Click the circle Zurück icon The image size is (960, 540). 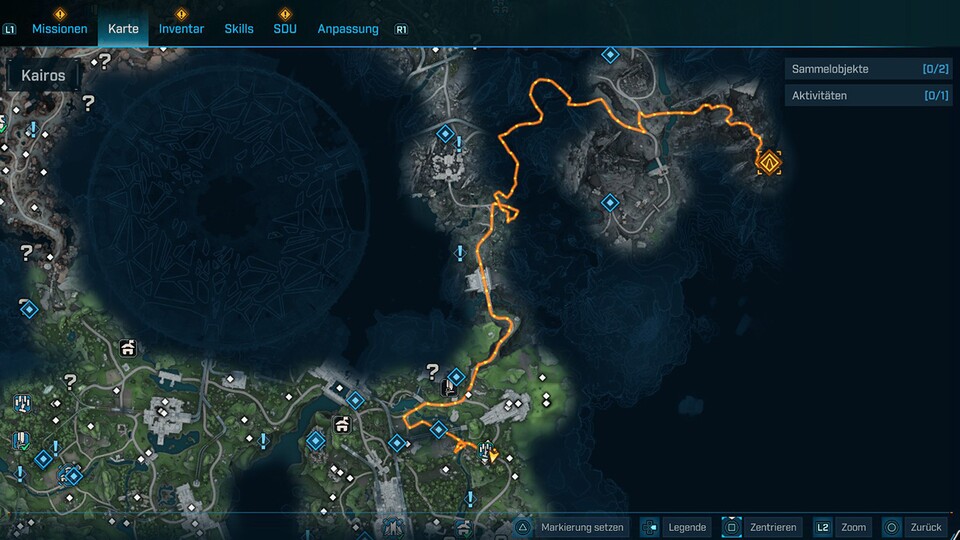coord(891,527)
